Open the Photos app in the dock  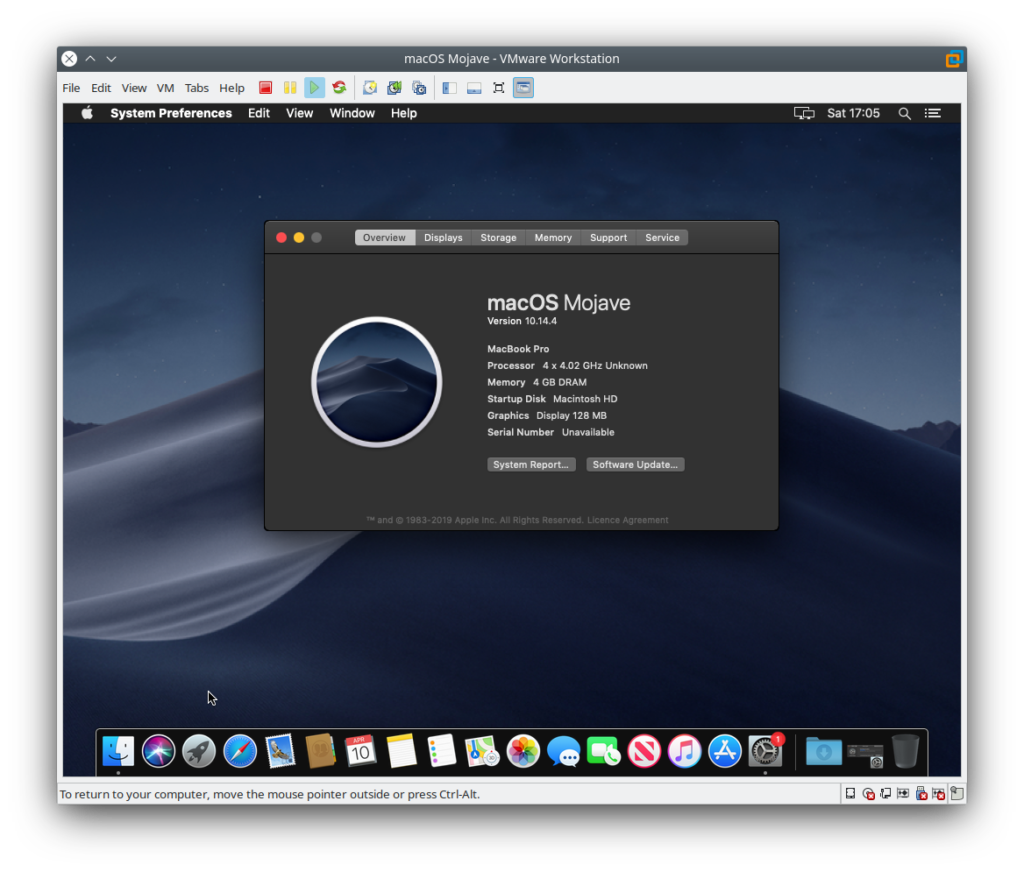click(x=523, y=751)
